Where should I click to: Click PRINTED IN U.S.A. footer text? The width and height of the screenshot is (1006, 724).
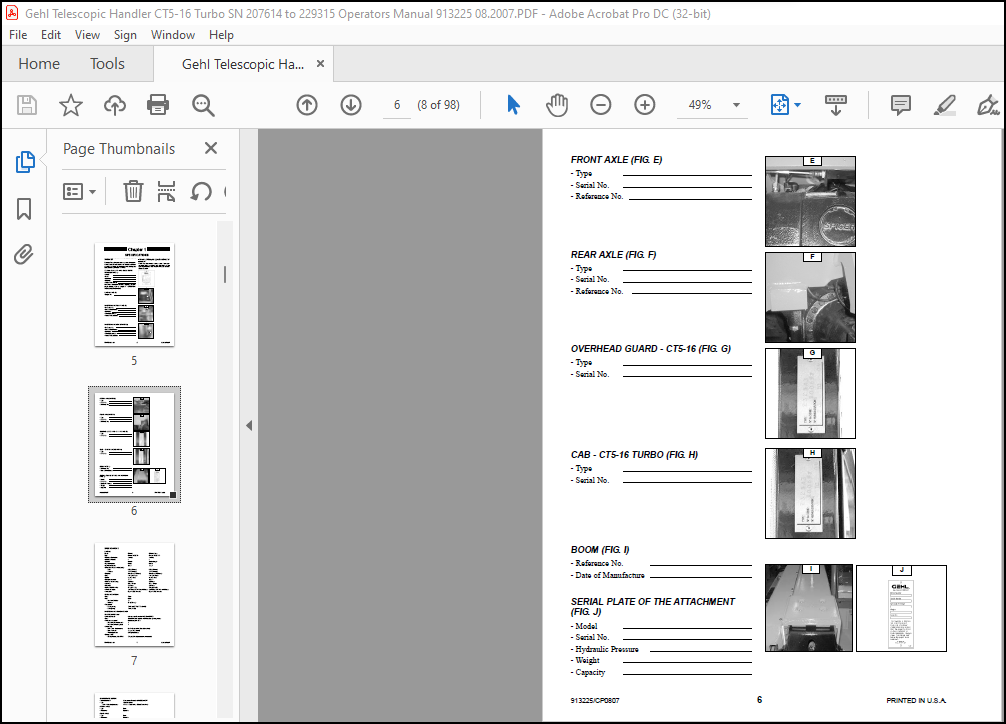coord(916,700)
